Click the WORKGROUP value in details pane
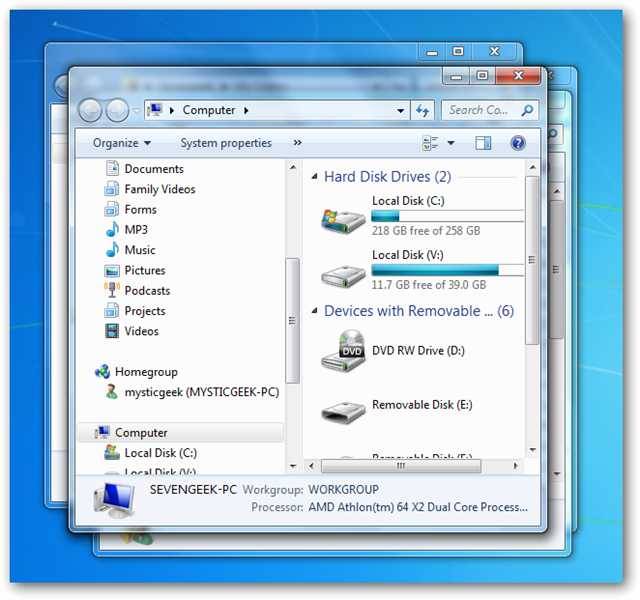This screenshot has height=600, width=640. [x=343, y=489]
